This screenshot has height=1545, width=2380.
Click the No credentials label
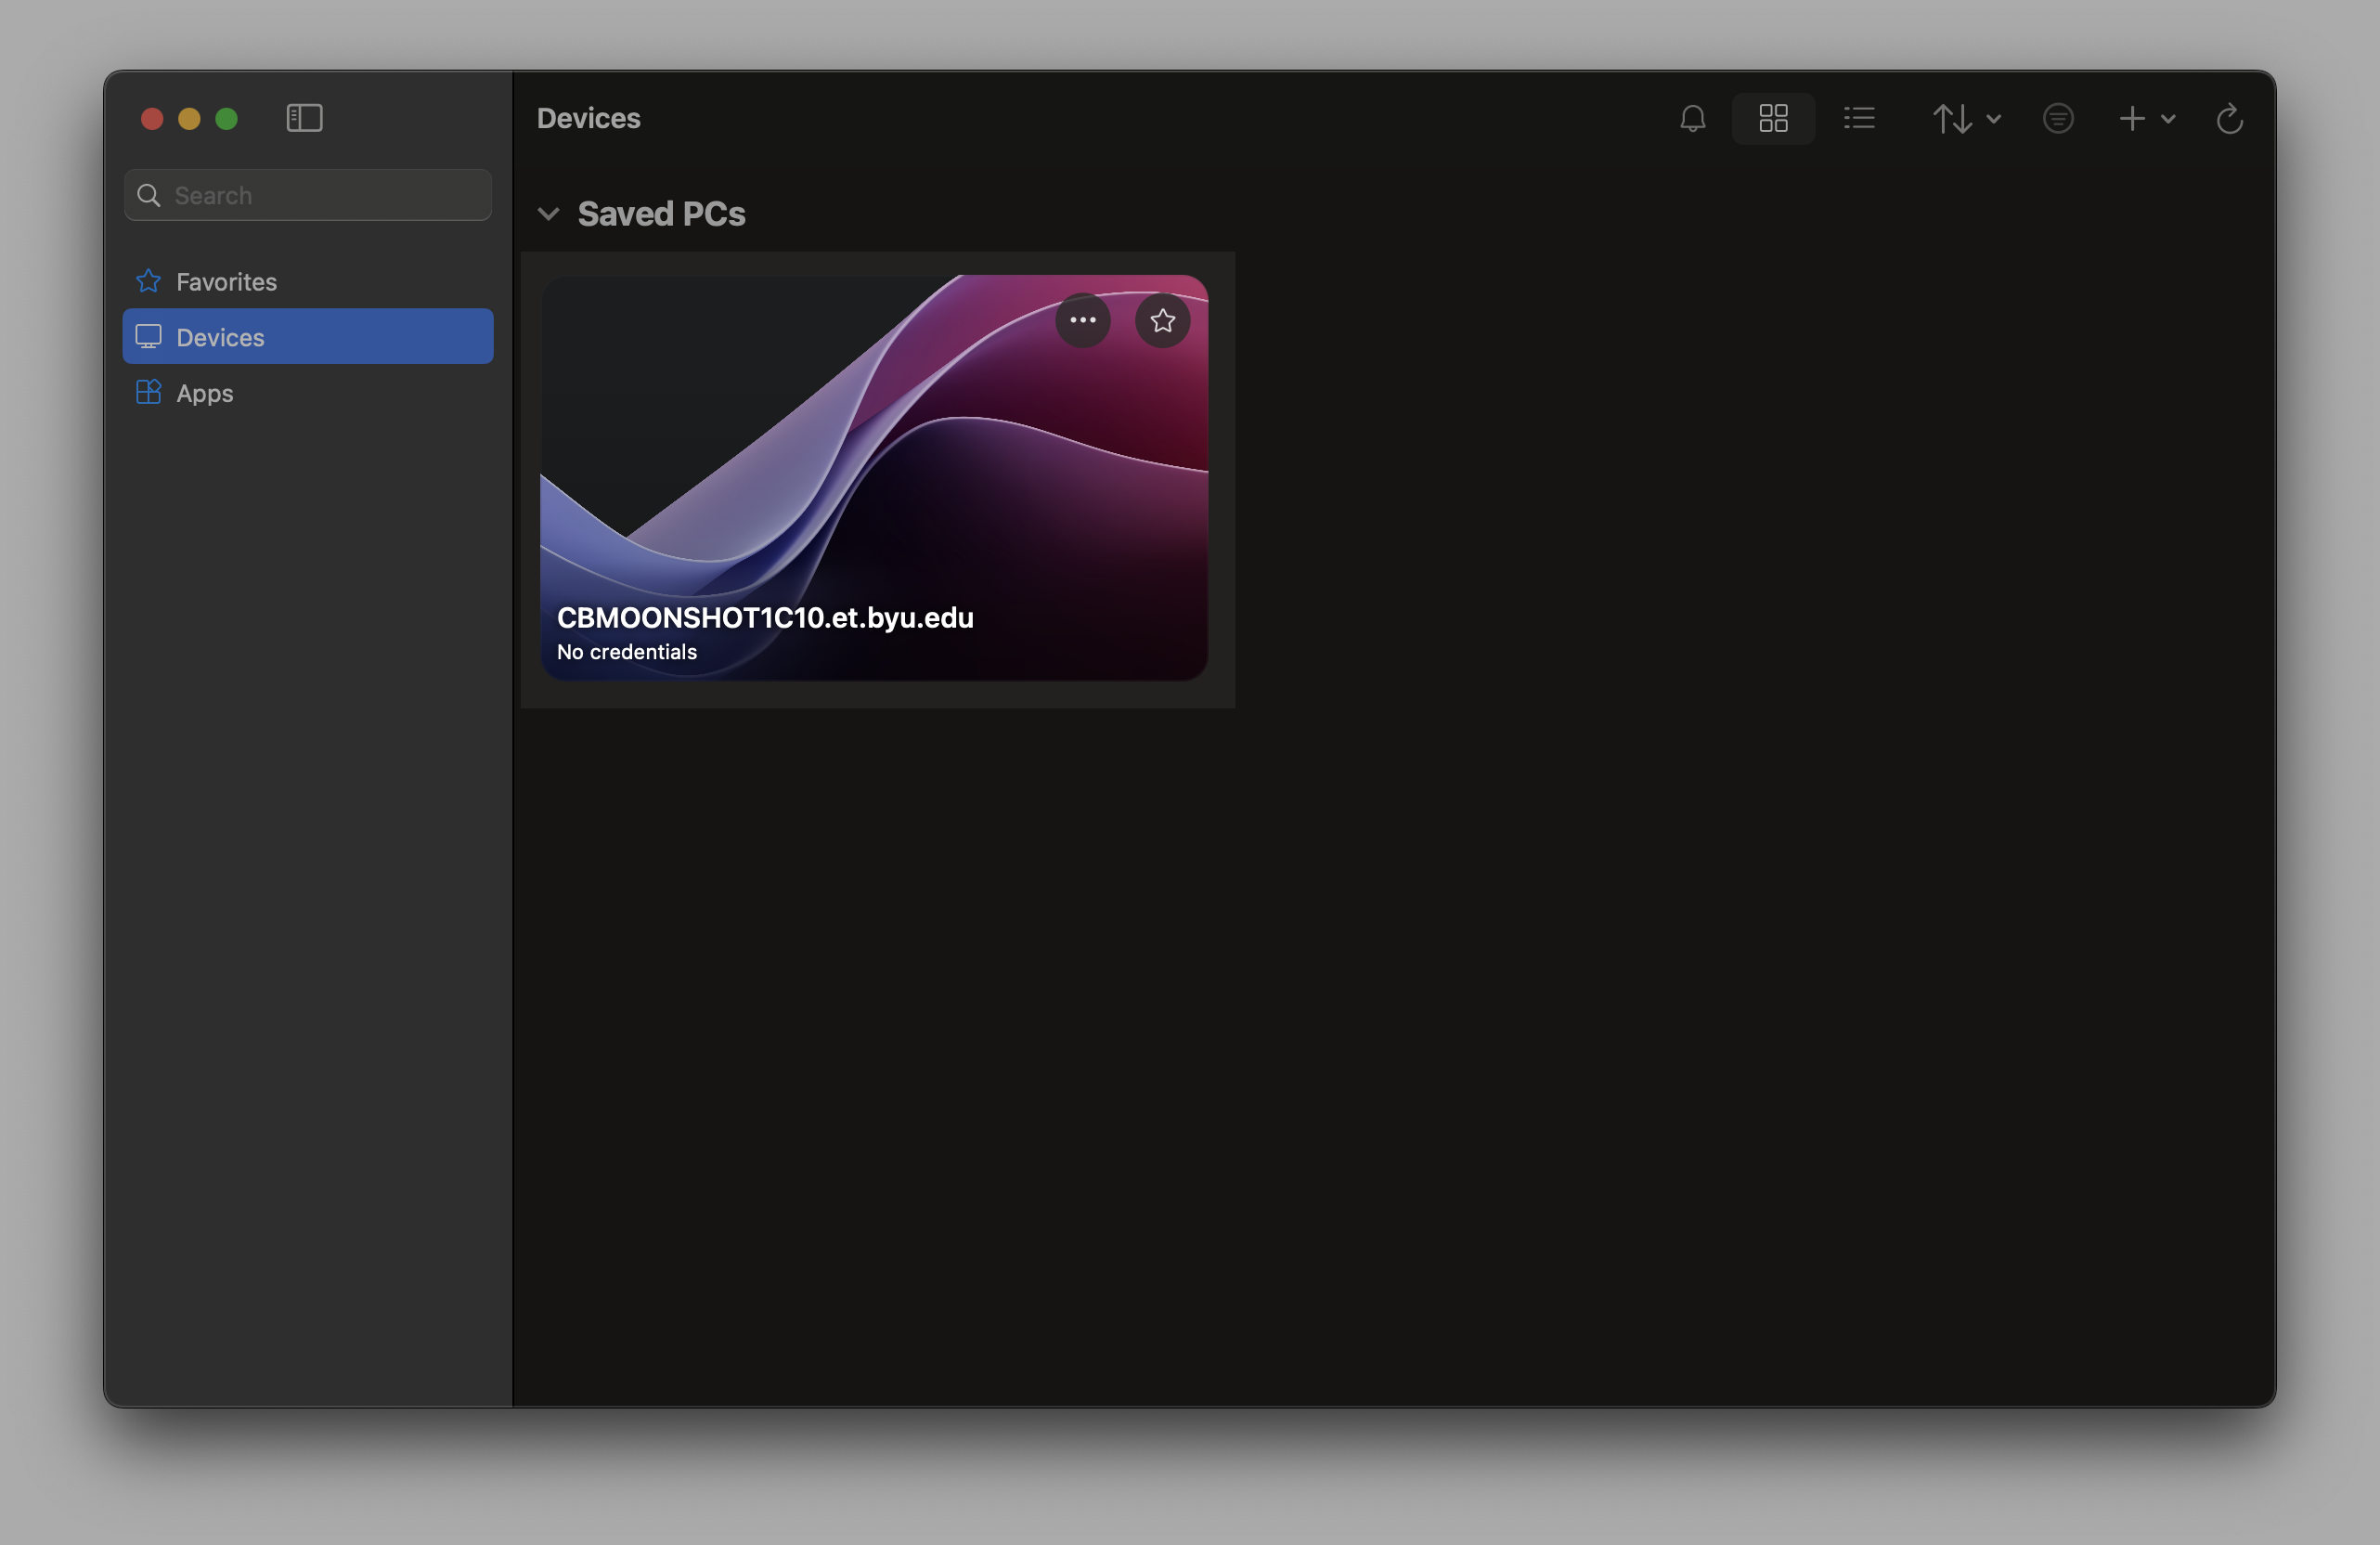pos(627,652)
